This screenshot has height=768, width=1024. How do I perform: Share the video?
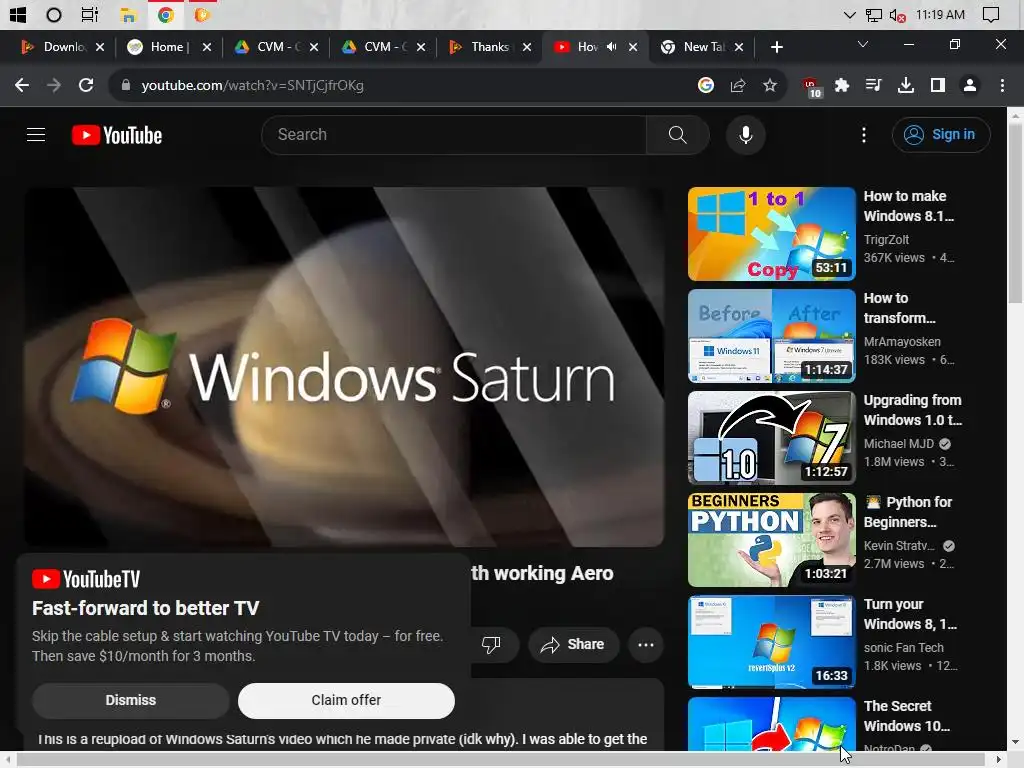click(x=573, y=645)
